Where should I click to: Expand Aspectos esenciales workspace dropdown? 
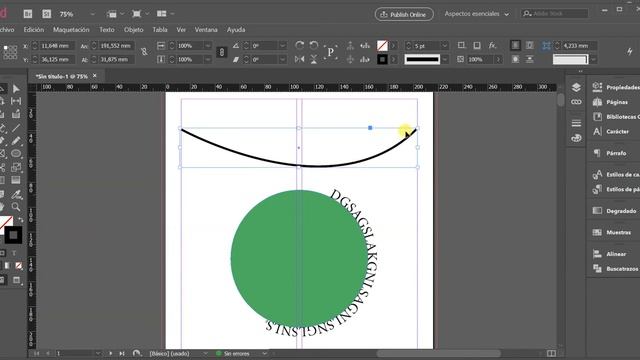pos(507,14)
